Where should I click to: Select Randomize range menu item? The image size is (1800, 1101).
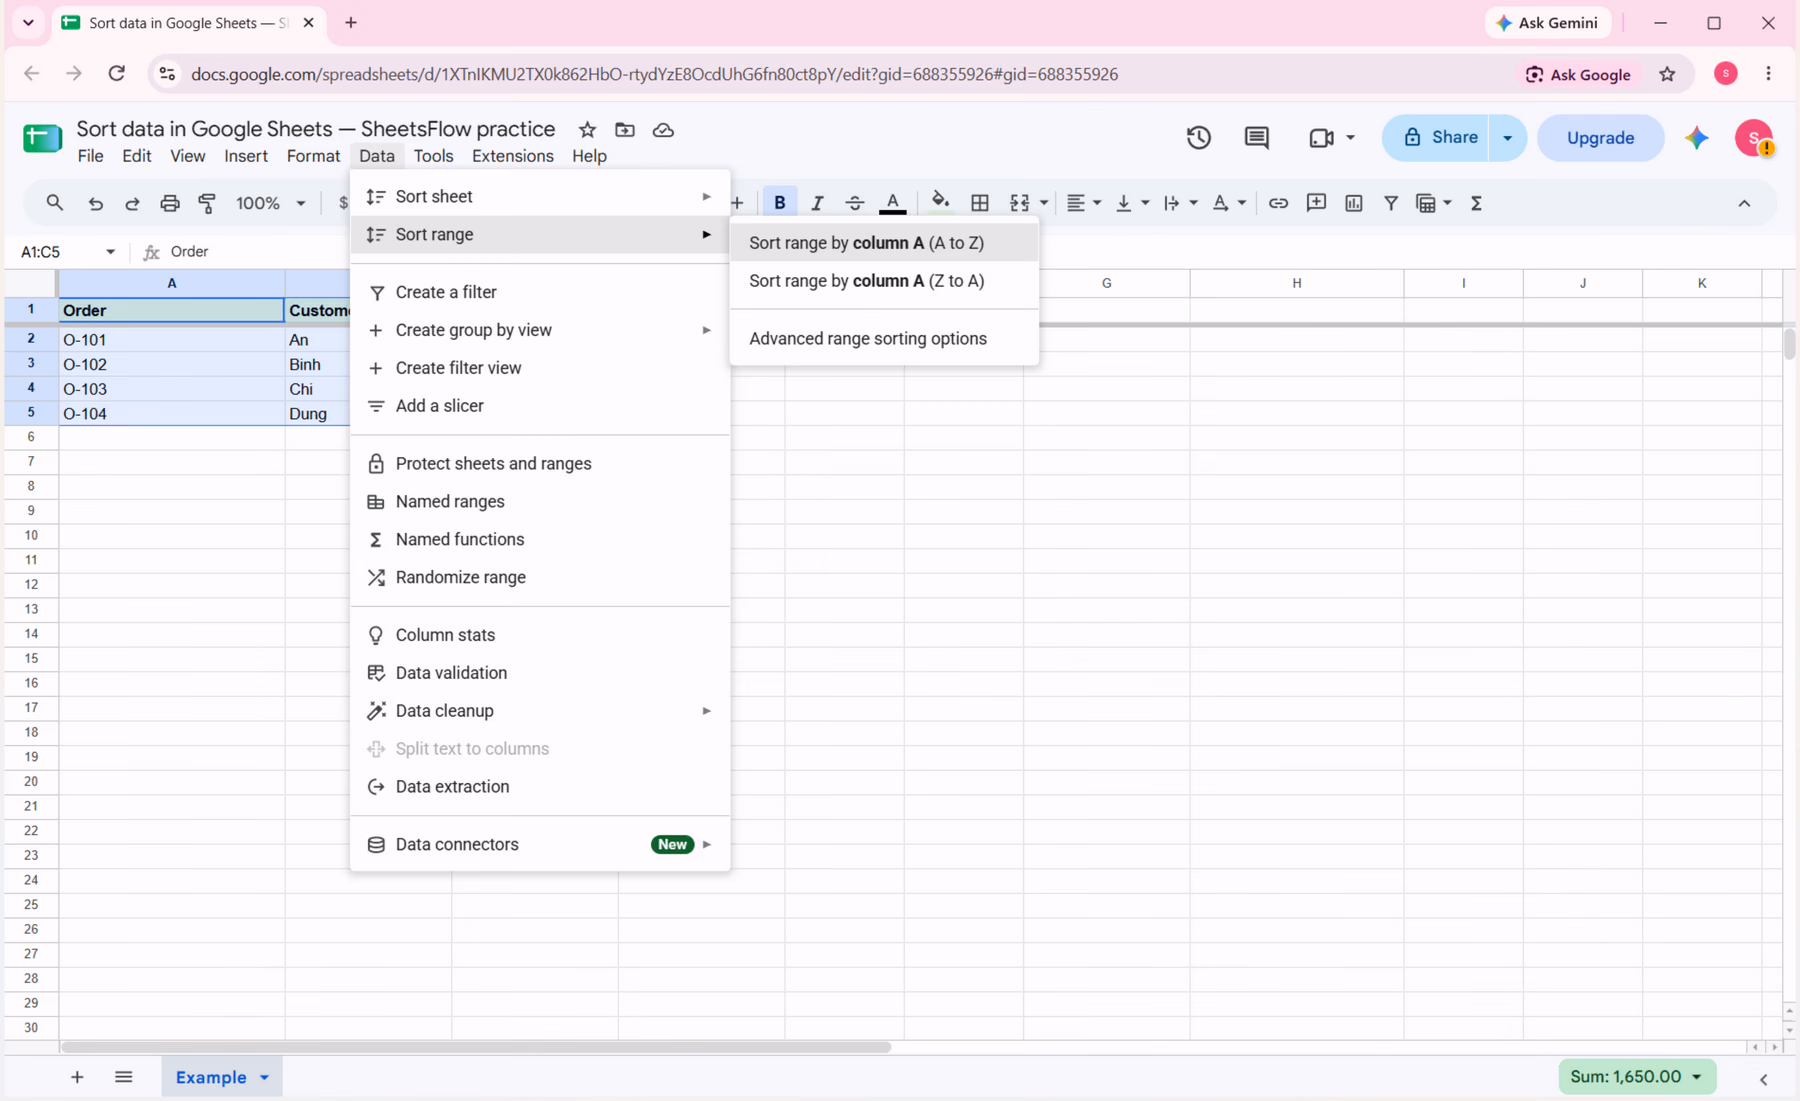tap(540, 577)
